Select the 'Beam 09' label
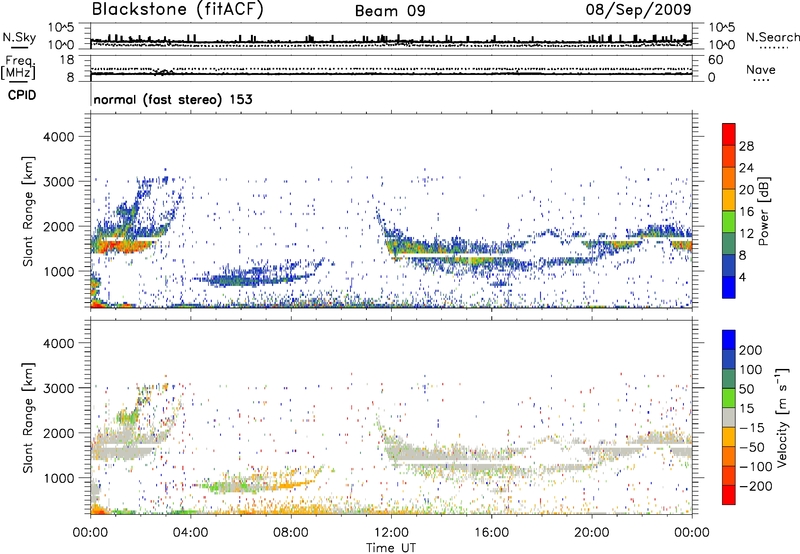 (390, 11)
